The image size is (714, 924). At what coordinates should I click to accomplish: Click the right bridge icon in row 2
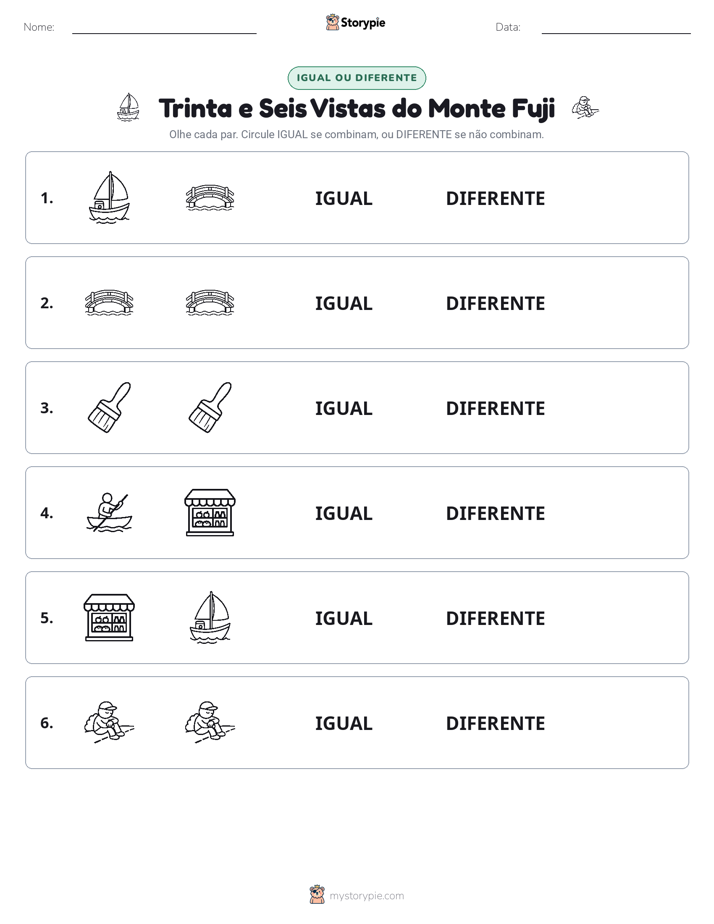click(210, 302)
